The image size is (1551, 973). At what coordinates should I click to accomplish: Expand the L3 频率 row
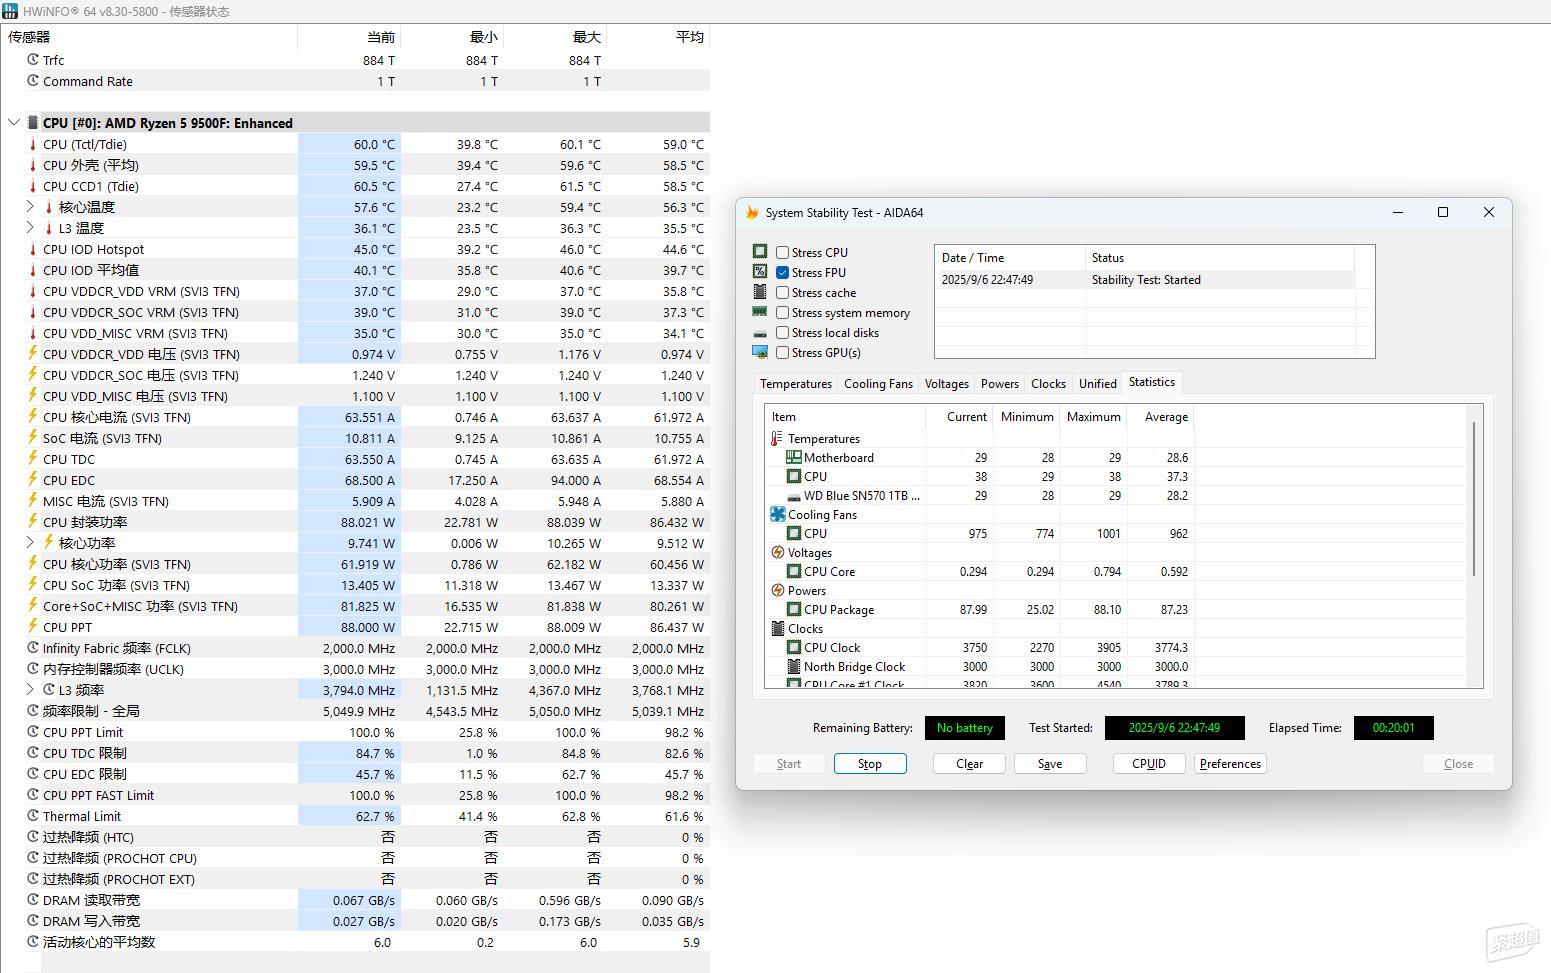pos(30,690)
